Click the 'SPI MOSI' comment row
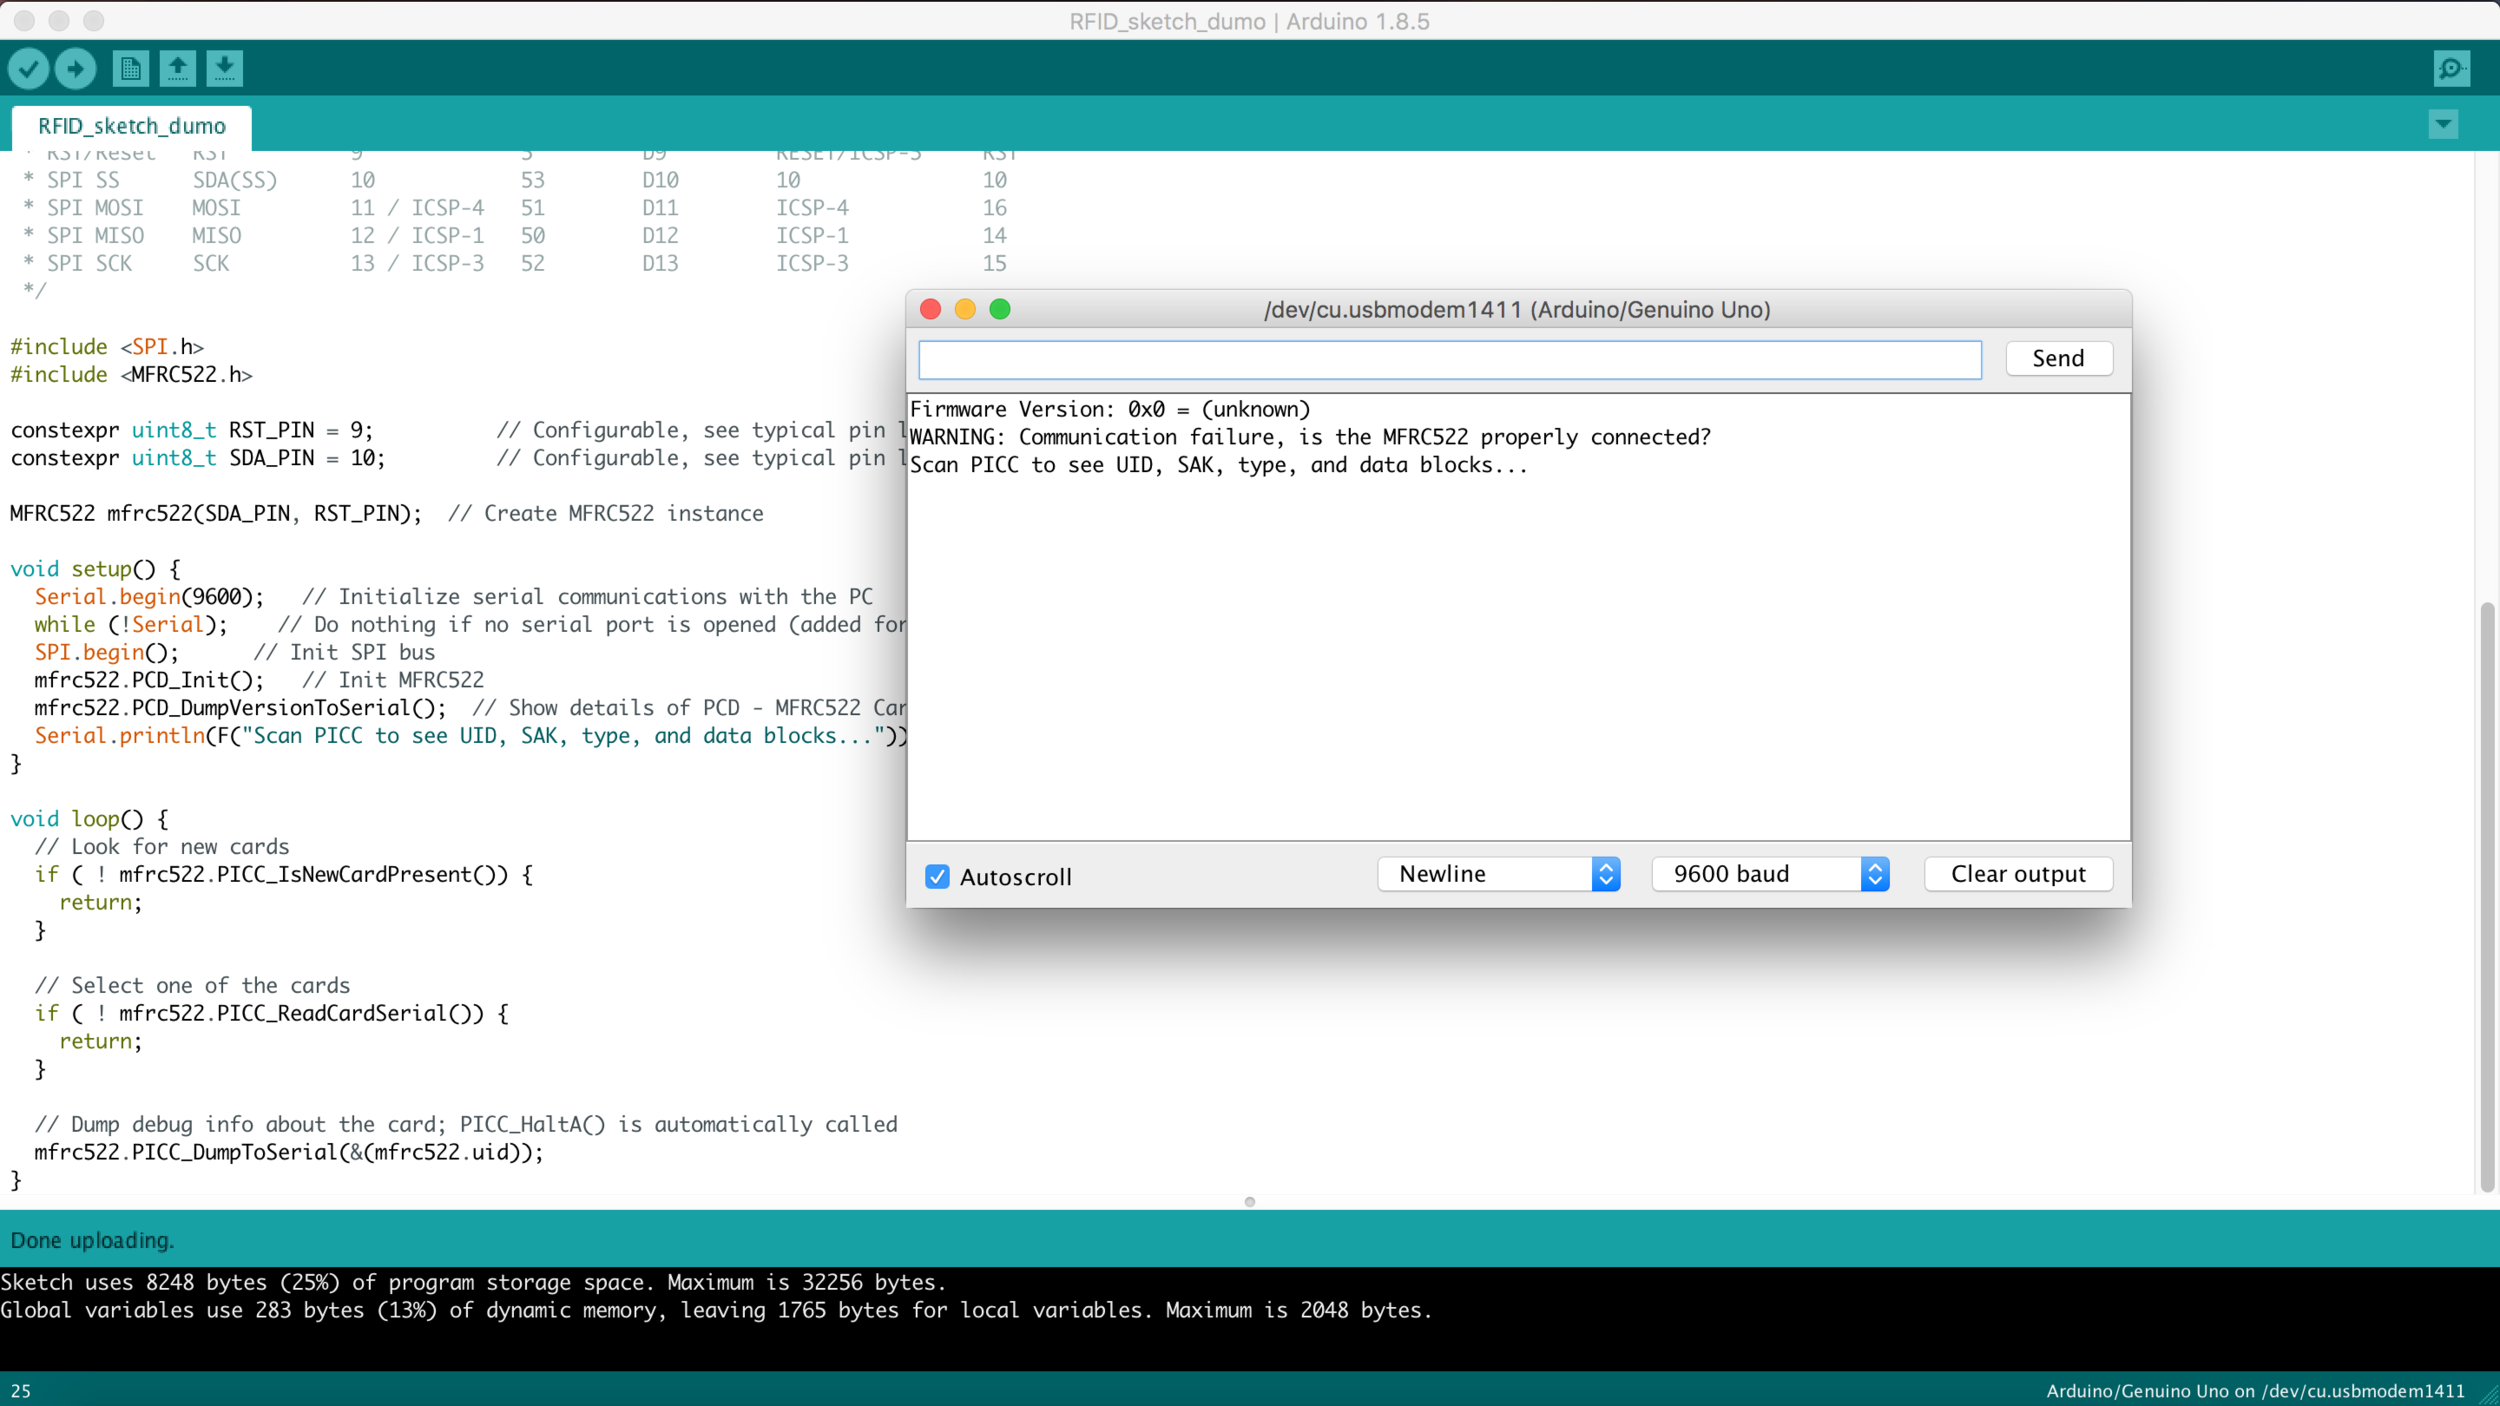This screenshot has width=2500, height=1406. click(515, 208)
